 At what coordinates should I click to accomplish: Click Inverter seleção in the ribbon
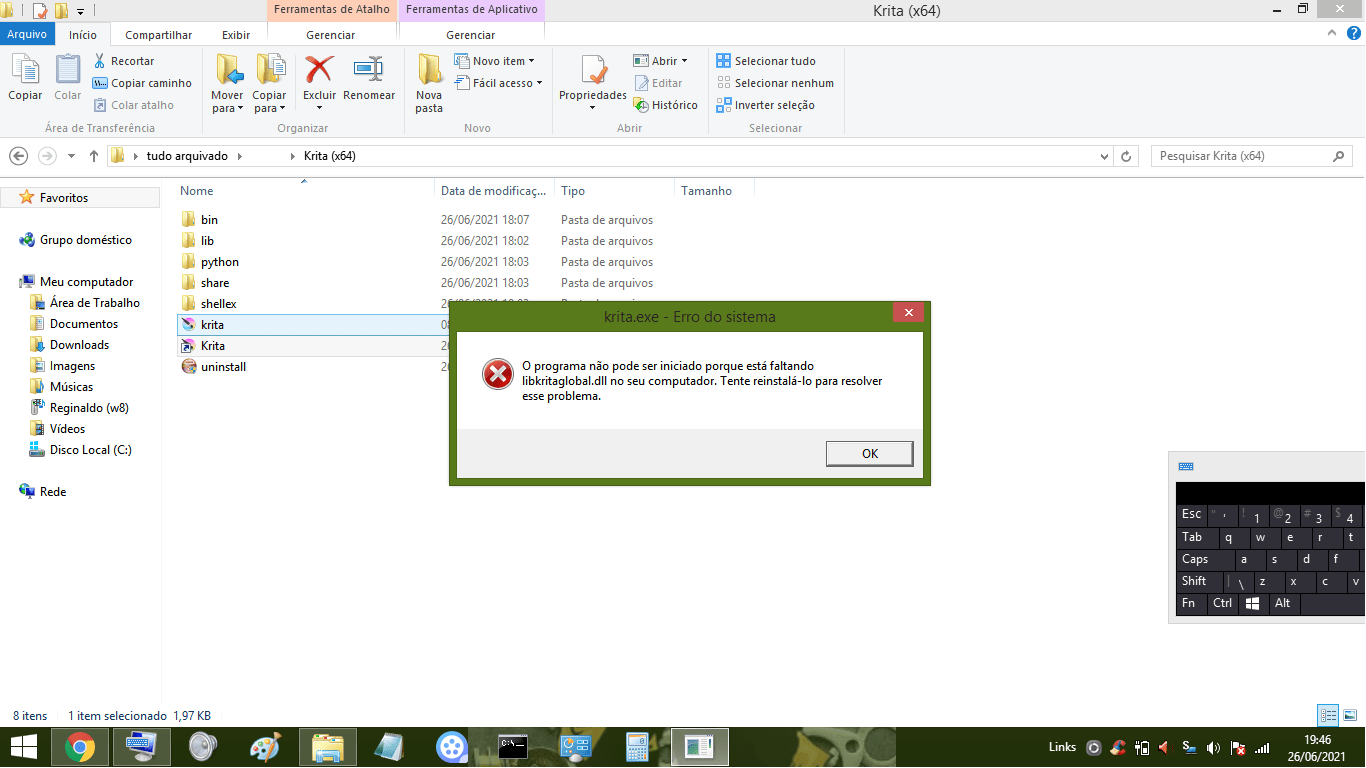pos(766,105)
